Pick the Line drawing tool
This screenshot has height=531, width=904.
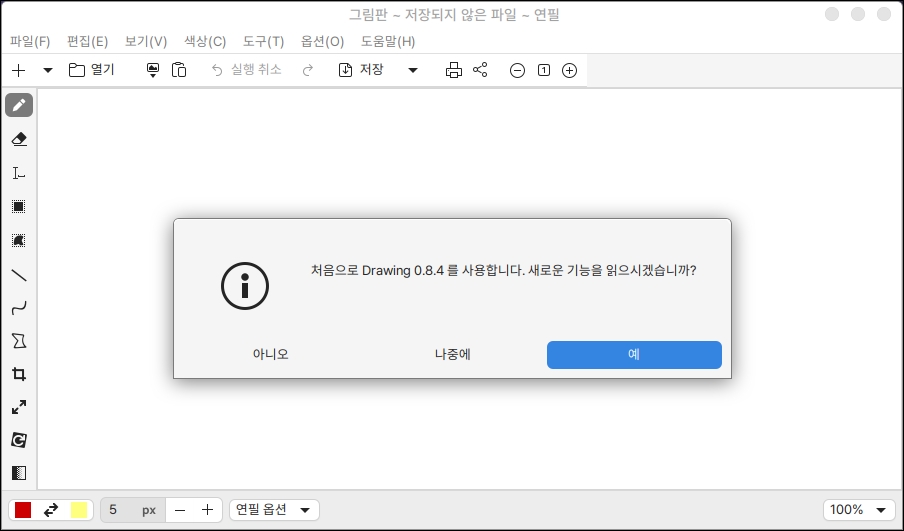pos(19,274)
